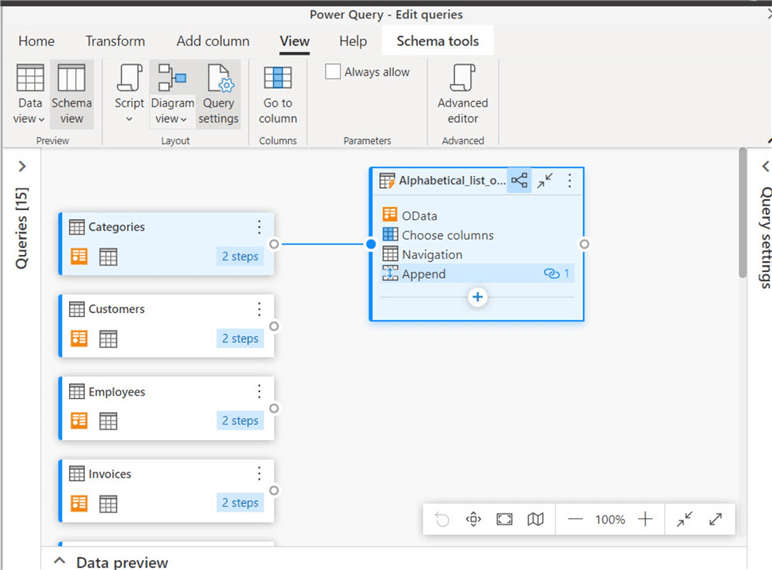Screen dimensions: 772x570
Task: Click Alphabetical_list output connector node
Action: (584, 244)
